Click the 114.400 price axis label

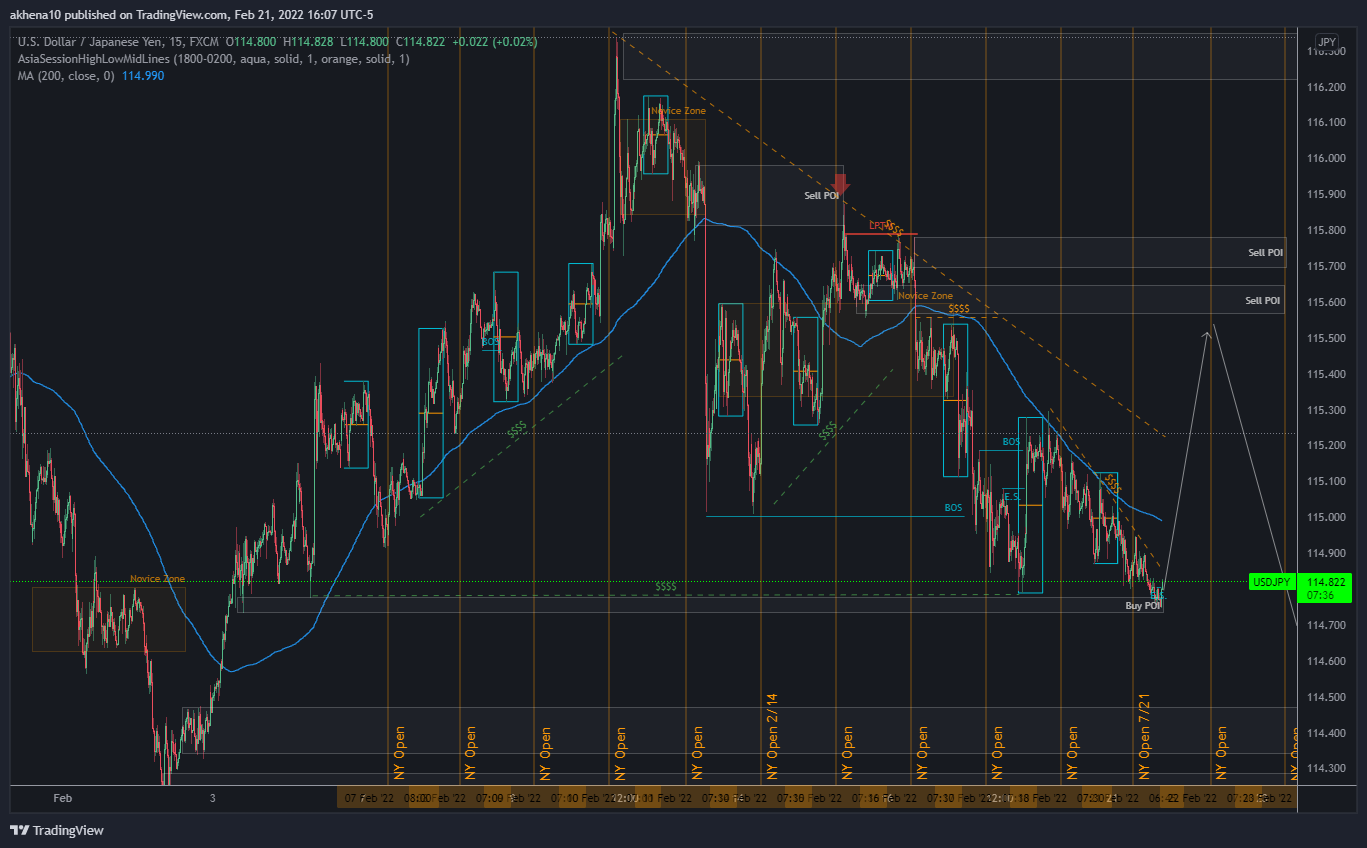tap(1325, 734)
